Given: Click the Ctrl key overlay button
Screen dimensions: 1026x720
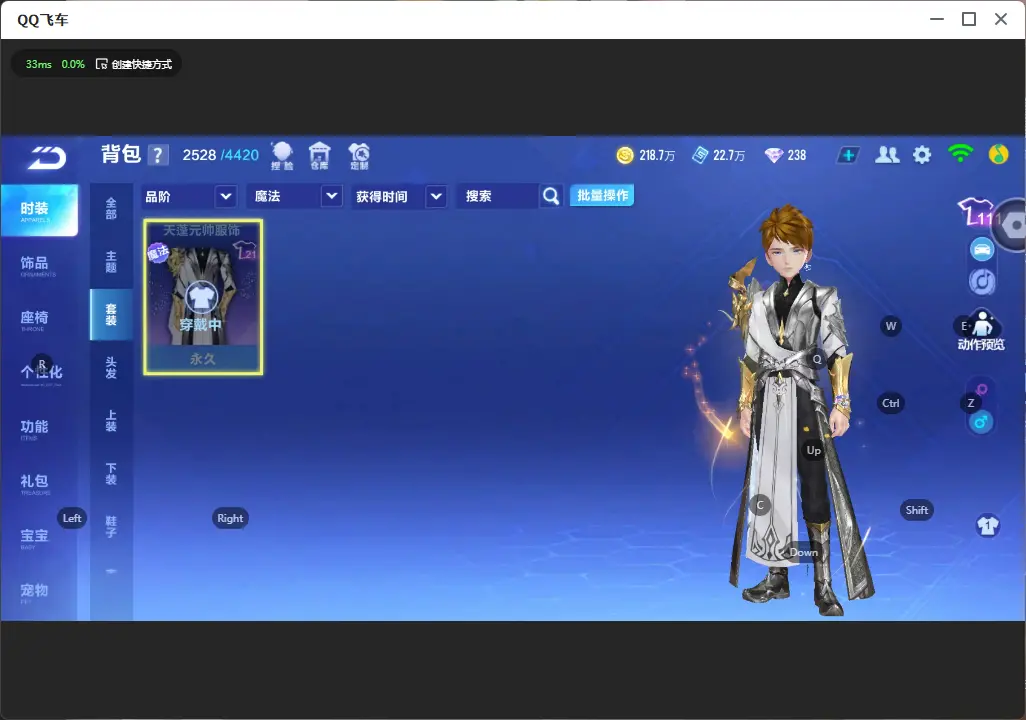Looking at the screenshot, I should [x=891, y=403].
